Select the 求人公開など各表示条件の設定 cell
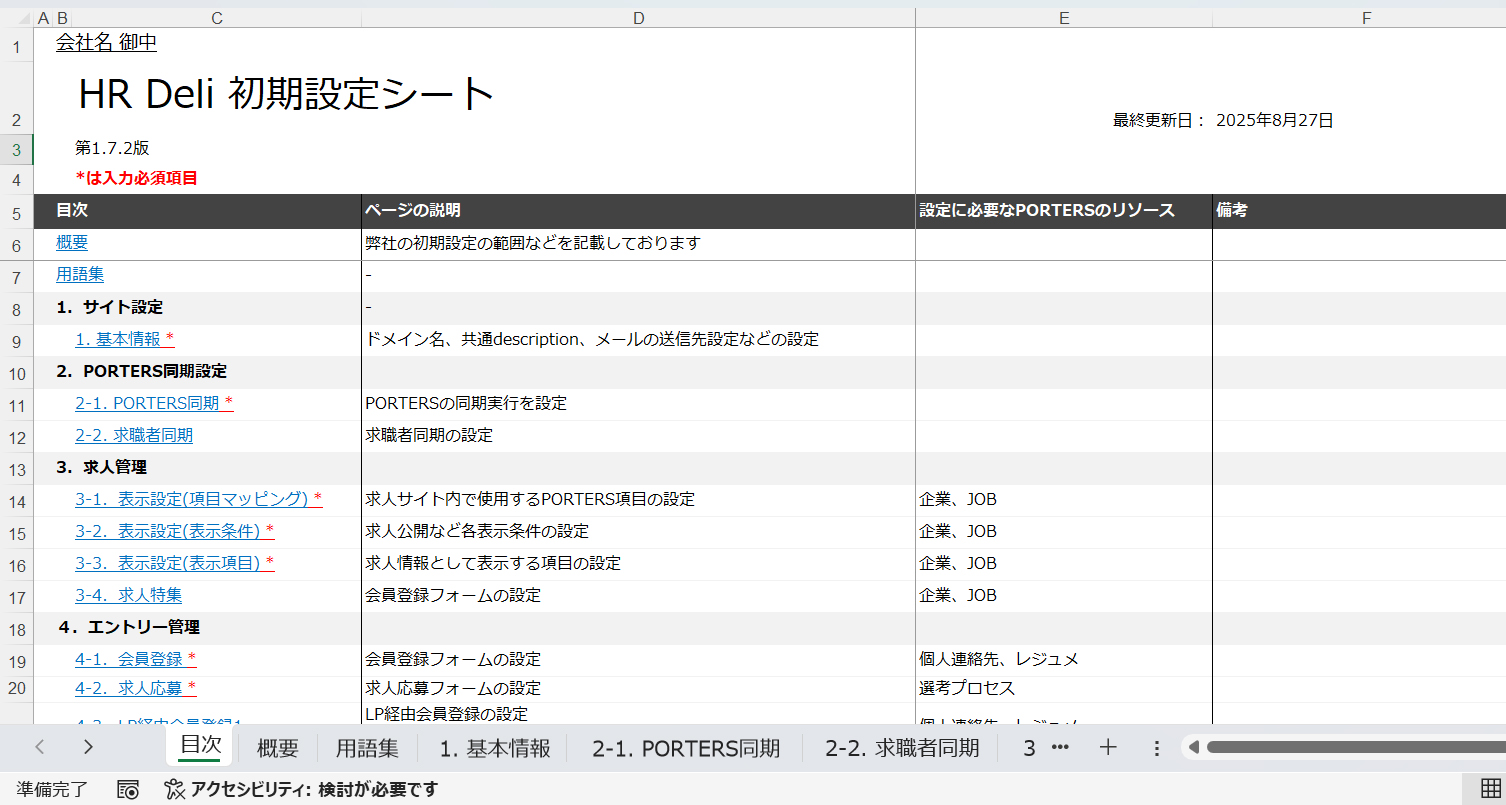The width and height of the screenshot is (1506, 805). [639, 531]
